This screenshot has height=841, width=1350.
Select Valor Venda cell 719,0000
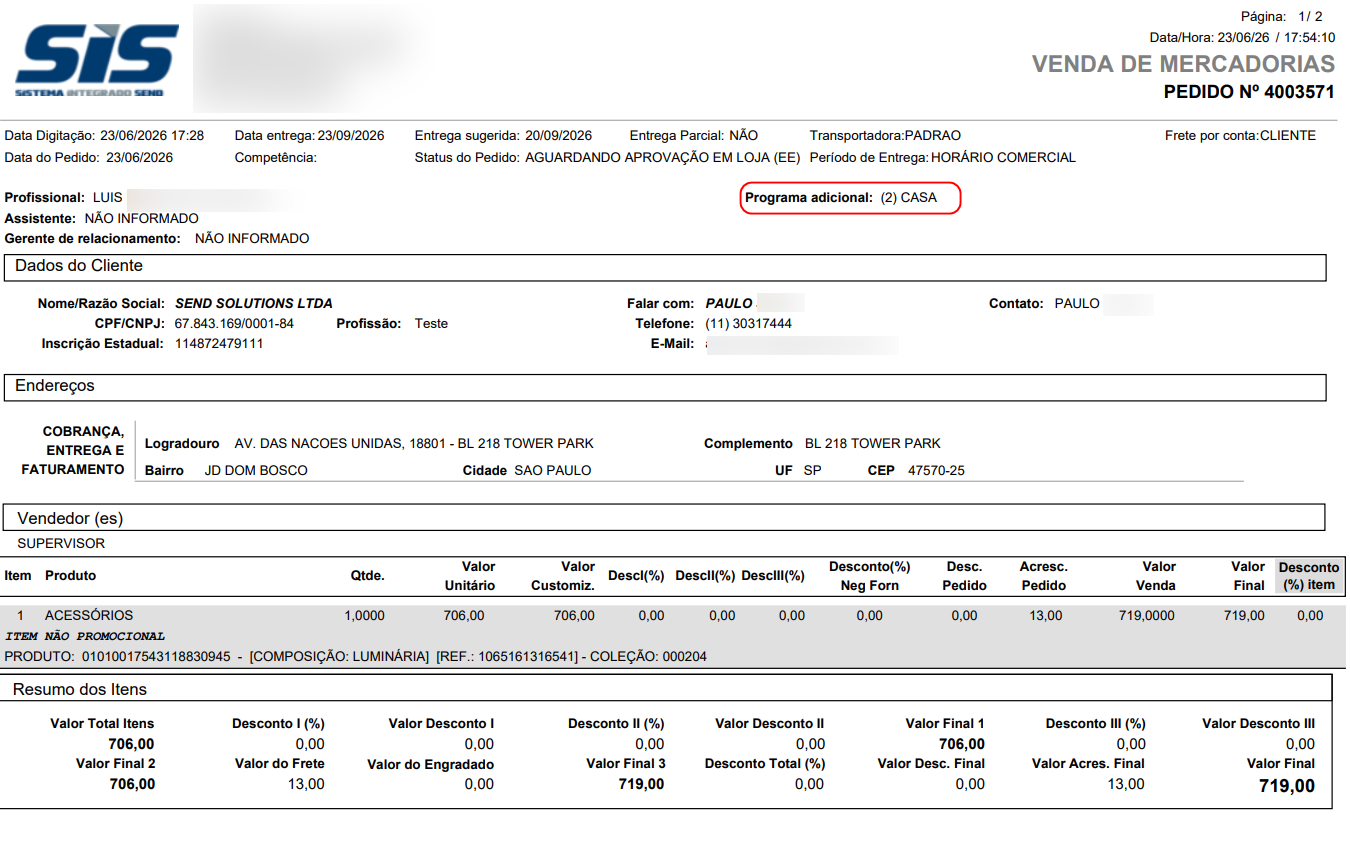click(x=1147, y=616)
